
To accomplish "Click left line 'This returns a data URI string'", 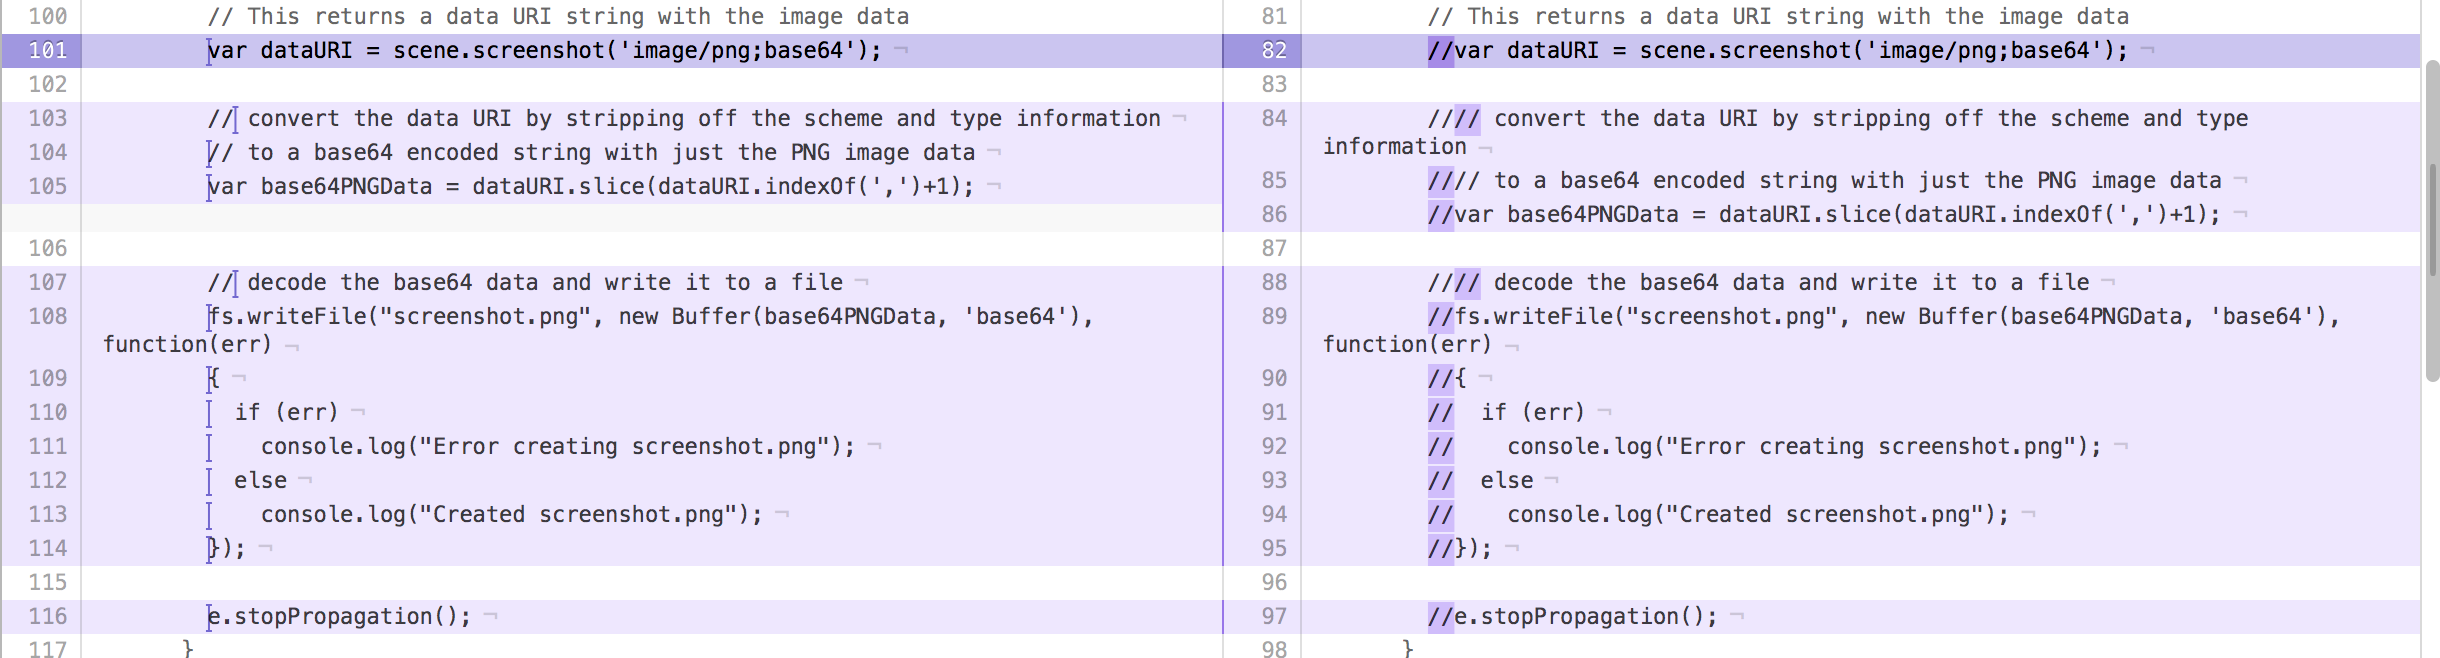I will pyautogui.click(x=558, y=16).
